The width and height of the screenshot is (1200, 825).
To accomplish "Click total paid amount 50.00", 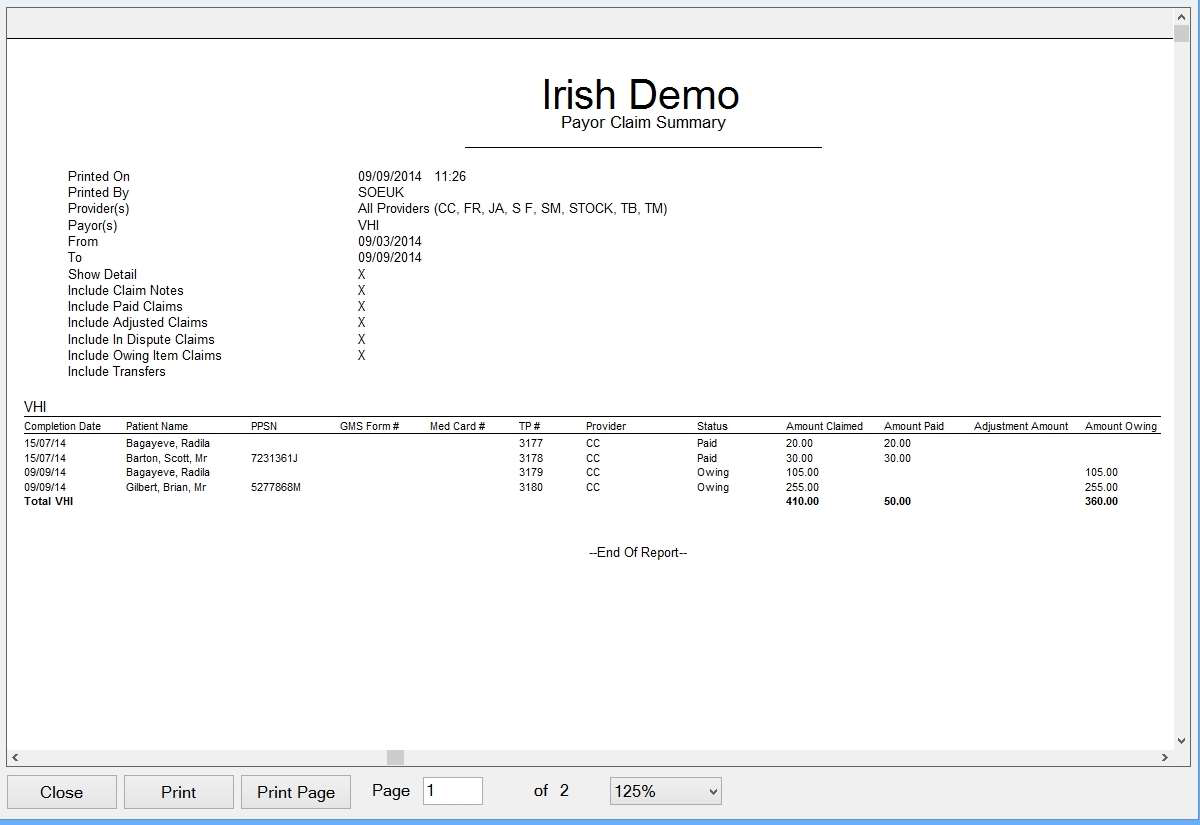I will tap(897, 502).
